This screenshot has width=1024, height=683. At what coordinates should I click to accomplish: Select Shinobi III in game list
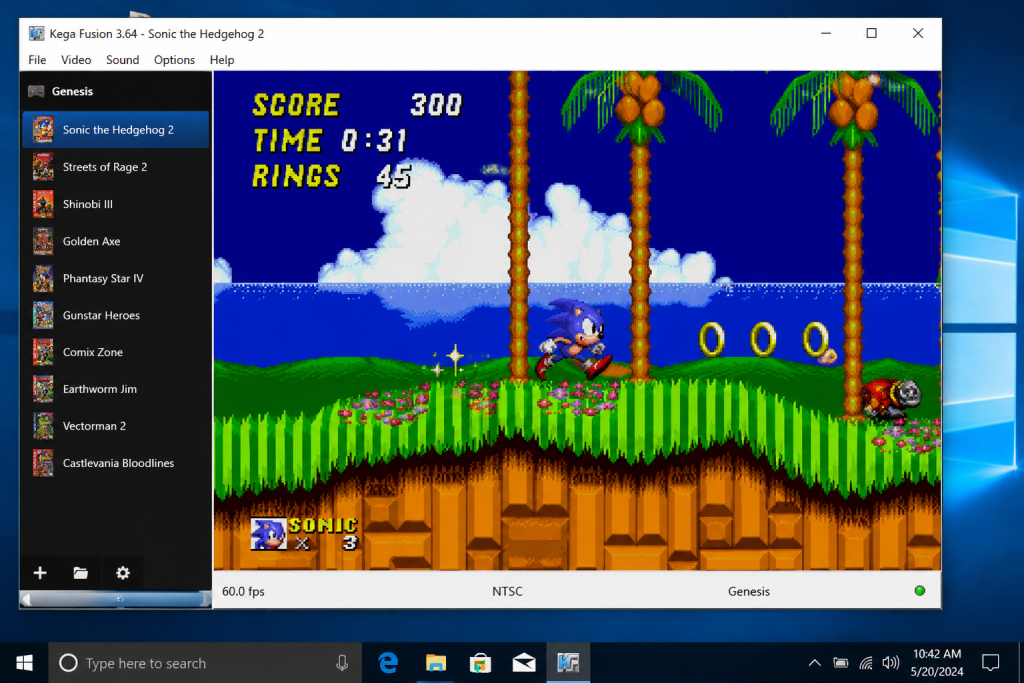[x=116, y=204]
